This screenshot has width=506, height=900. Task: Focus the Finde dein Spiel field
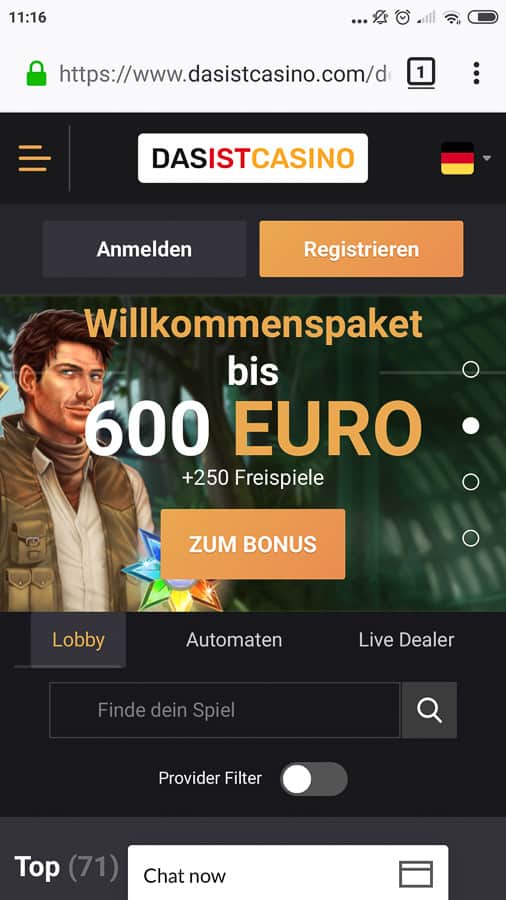[225, 710]
